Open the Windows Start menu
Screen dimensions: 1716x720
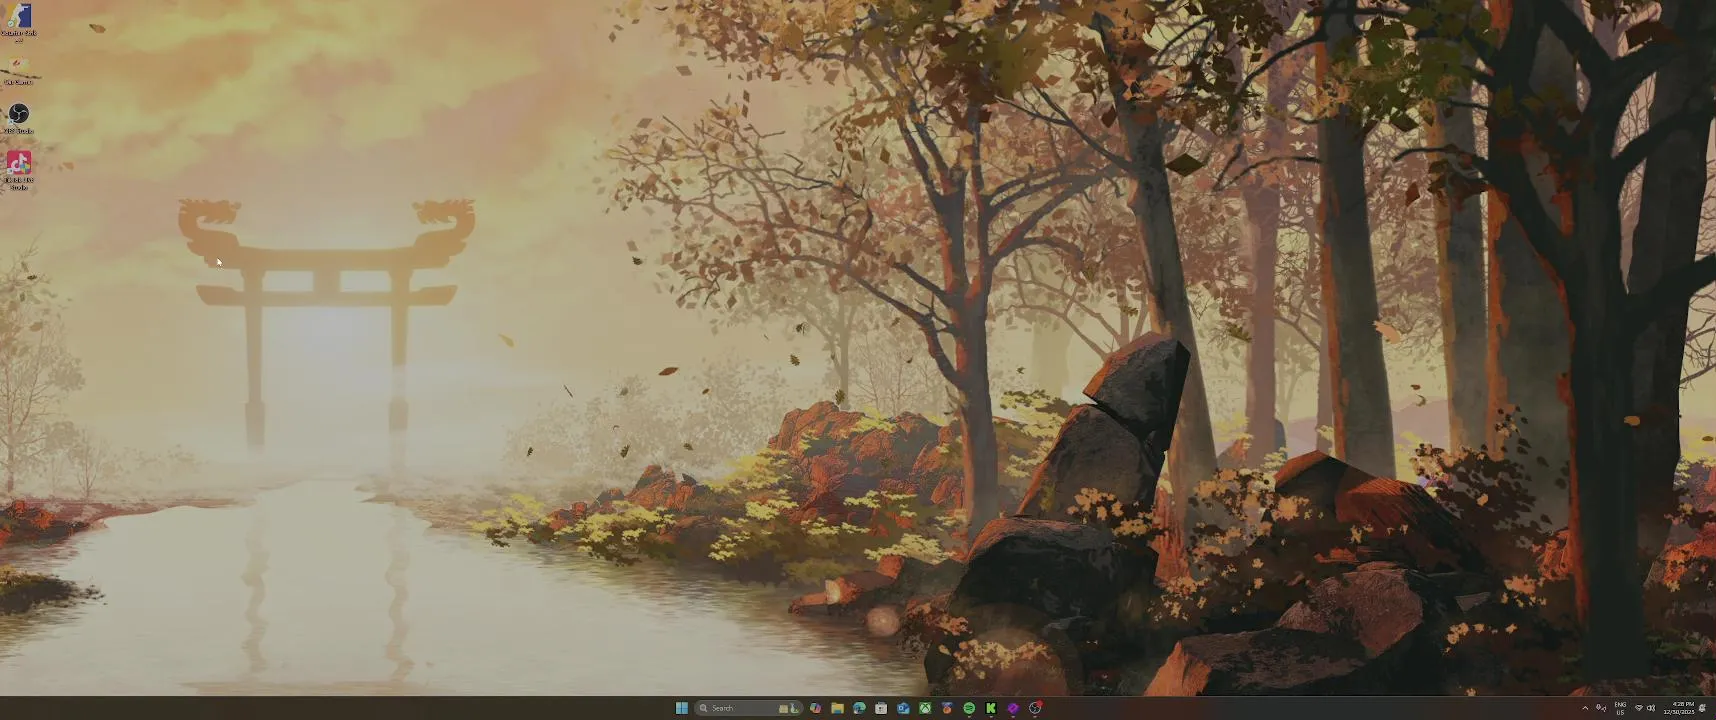click(x=681, y=708)
